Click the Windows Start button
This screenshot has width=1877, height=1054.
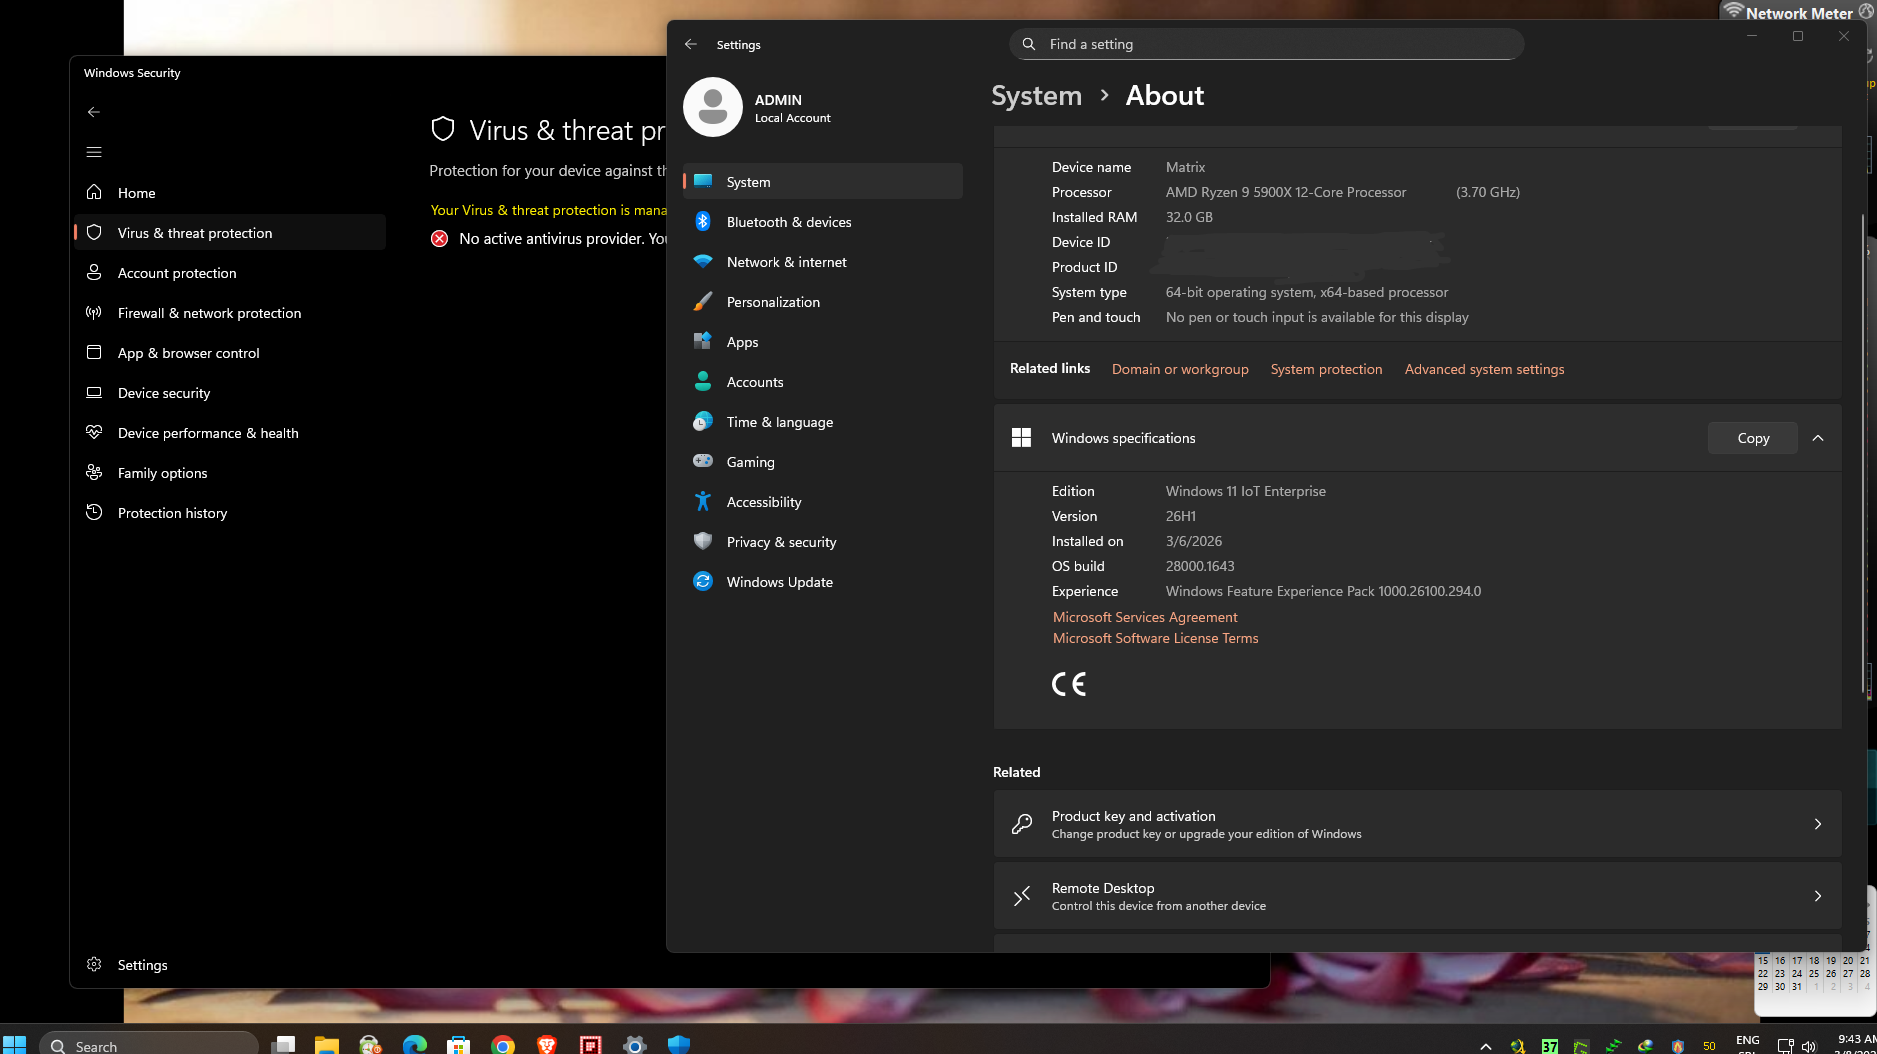(x=14, y=1045)
